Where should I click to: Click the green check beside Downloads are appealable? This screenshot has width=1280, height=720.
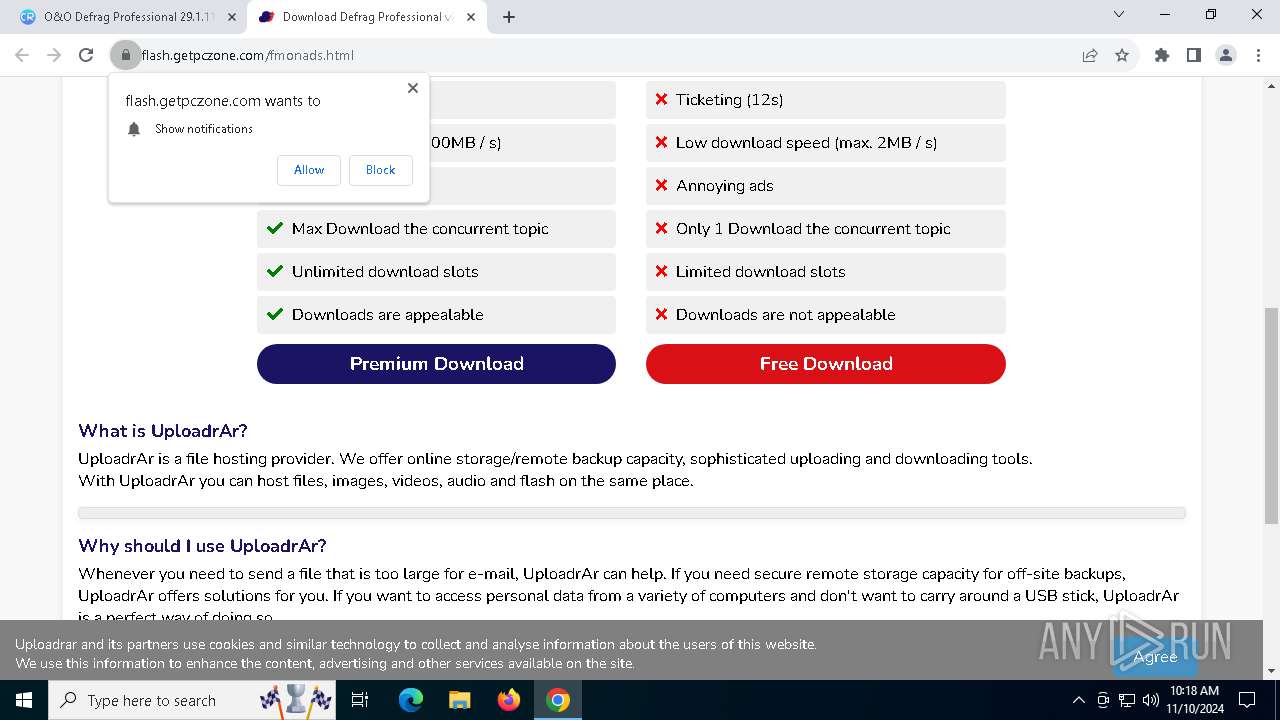click(275, 314)
